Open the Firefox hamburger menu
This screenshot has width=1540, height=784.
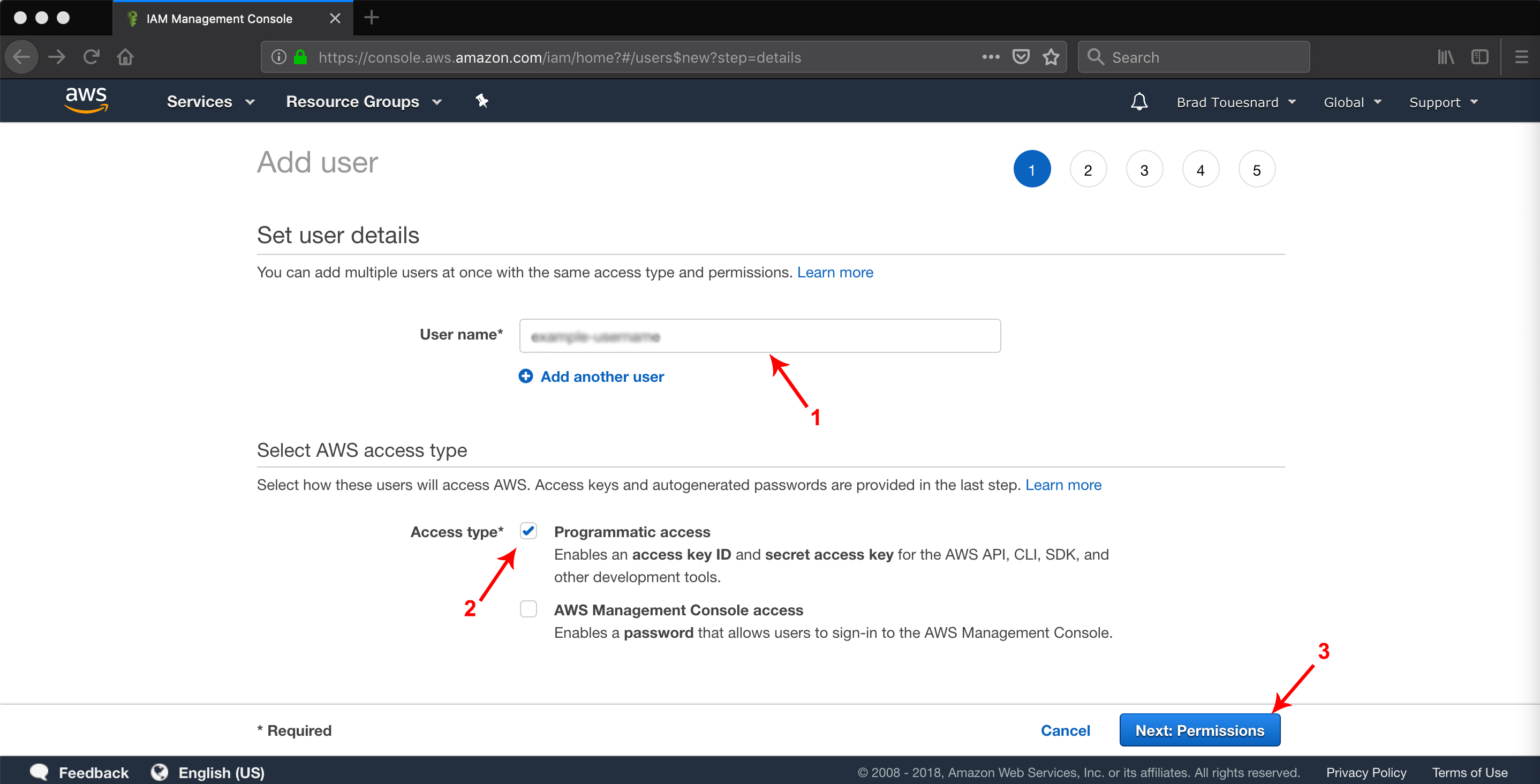pyautogui.click(x=1521, y=57)
